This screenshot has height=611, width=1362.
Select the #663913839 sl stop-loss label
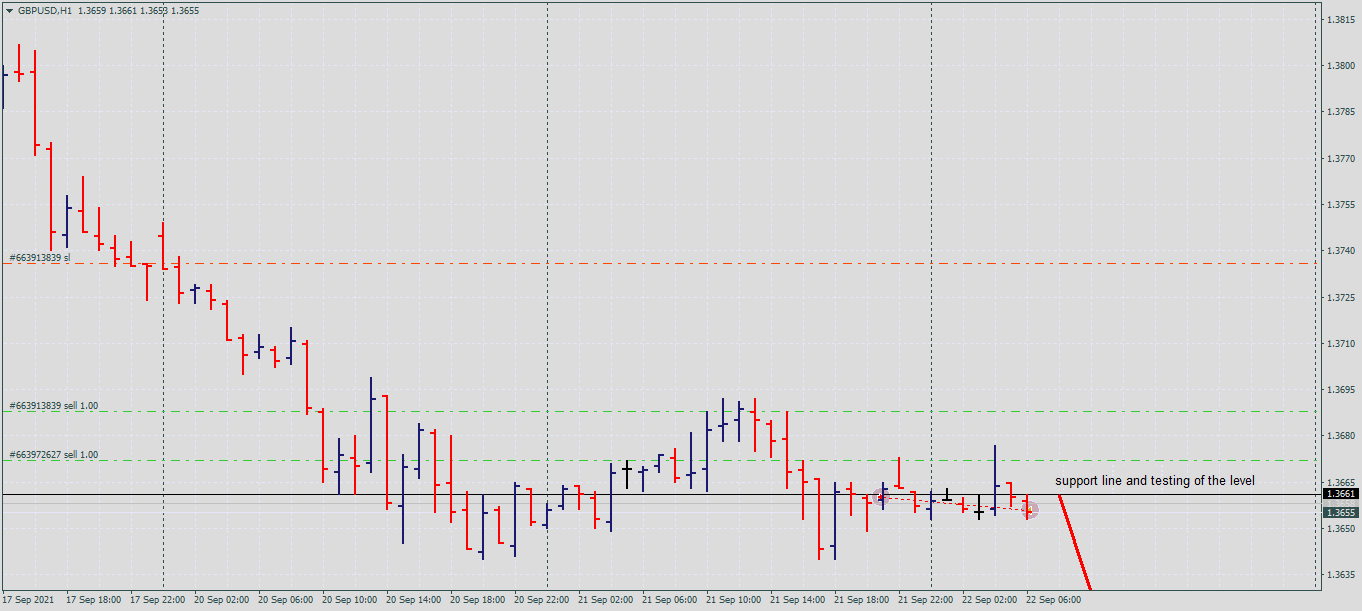pos(40,258)
